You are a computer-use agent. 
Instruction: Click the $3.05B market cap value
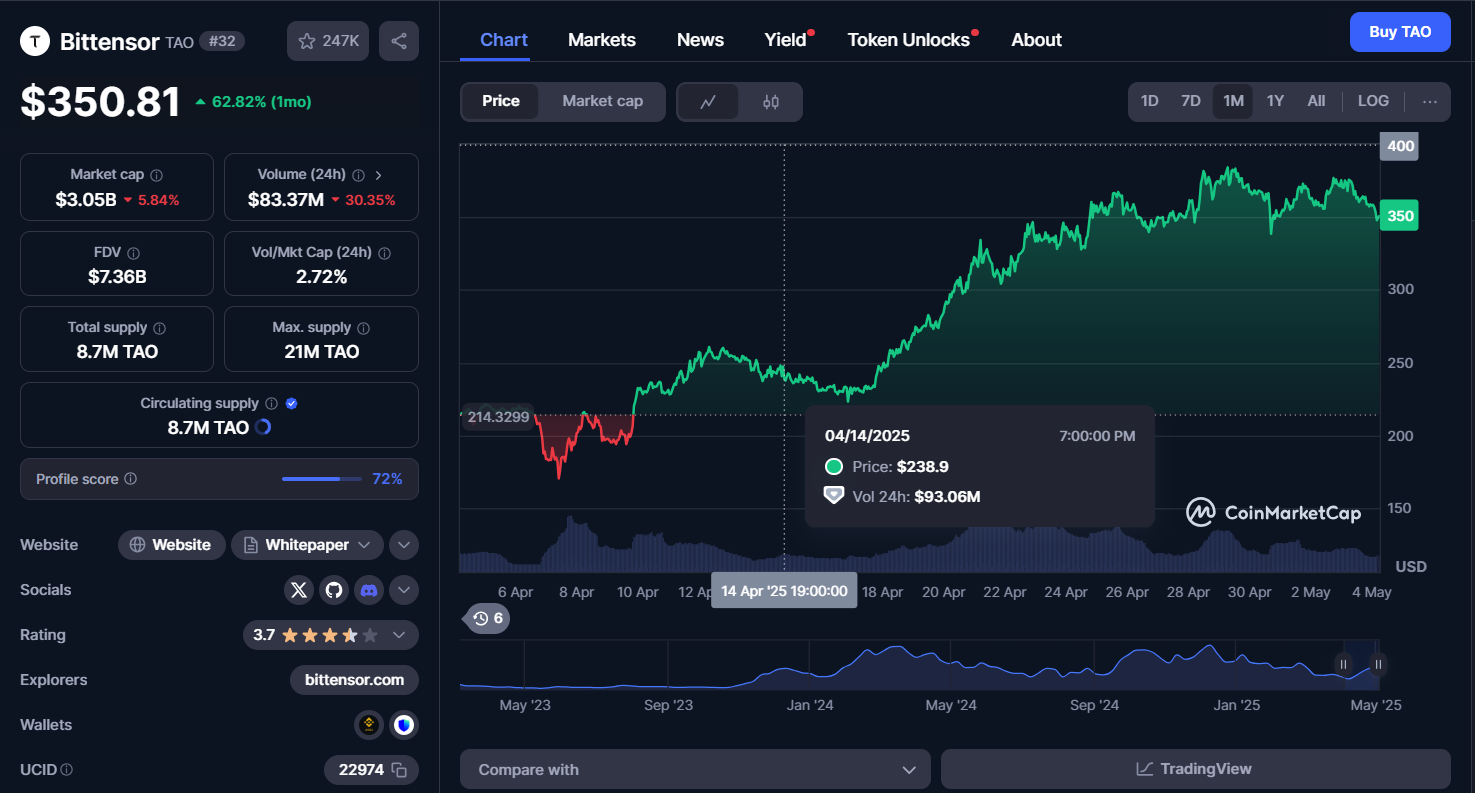click(86, 200)
